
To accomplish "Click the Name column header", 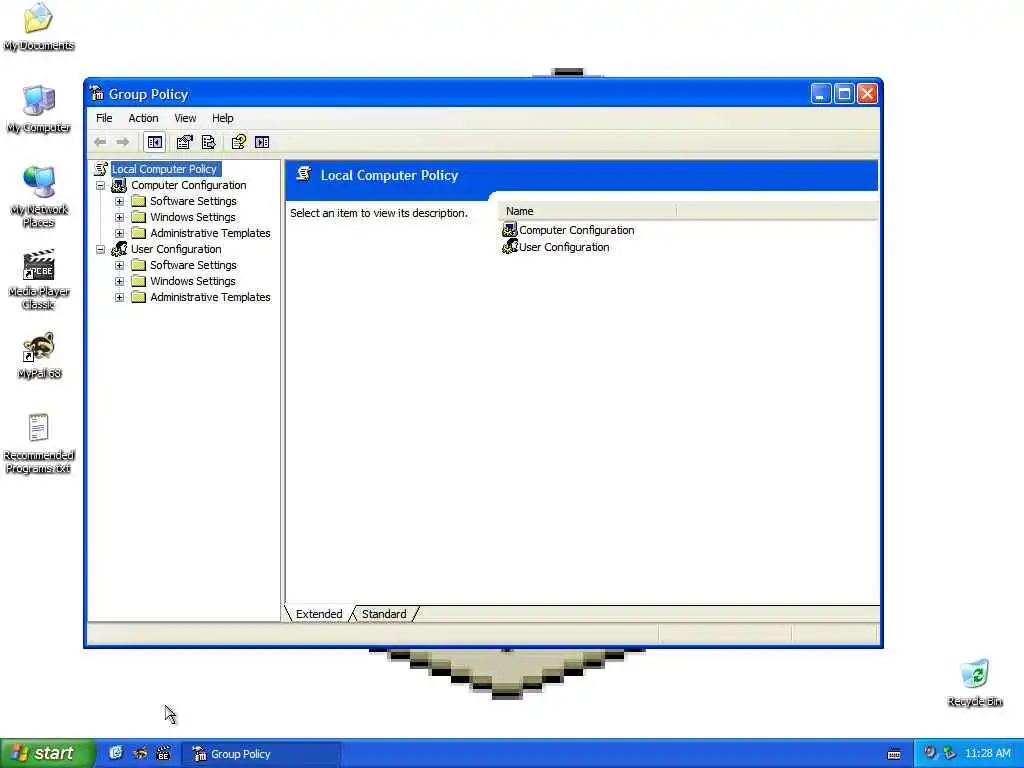I will [x=586, y=211].
